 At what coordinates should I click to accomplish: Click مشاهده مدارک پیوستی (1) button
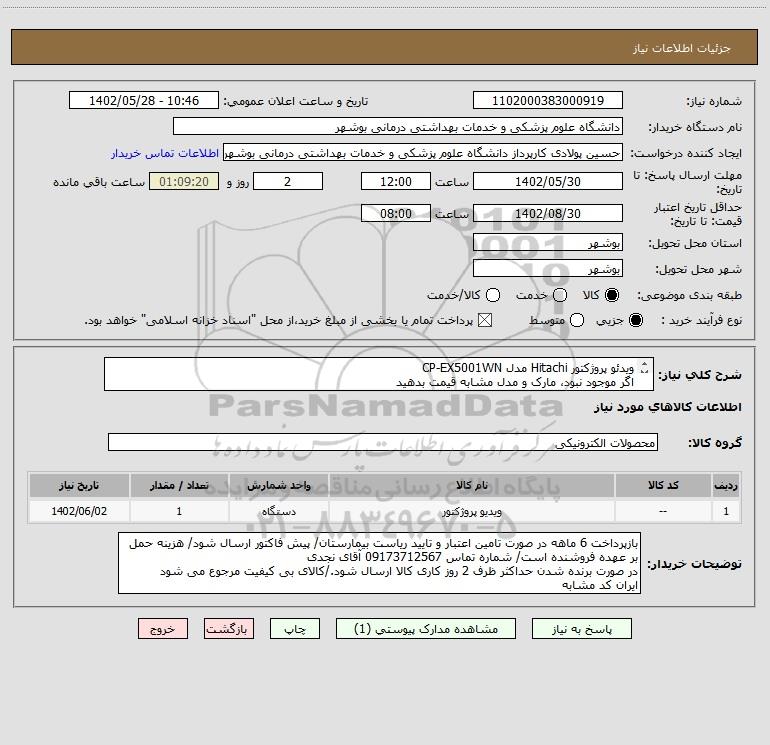pyautogui.click(x=426, y=629)
